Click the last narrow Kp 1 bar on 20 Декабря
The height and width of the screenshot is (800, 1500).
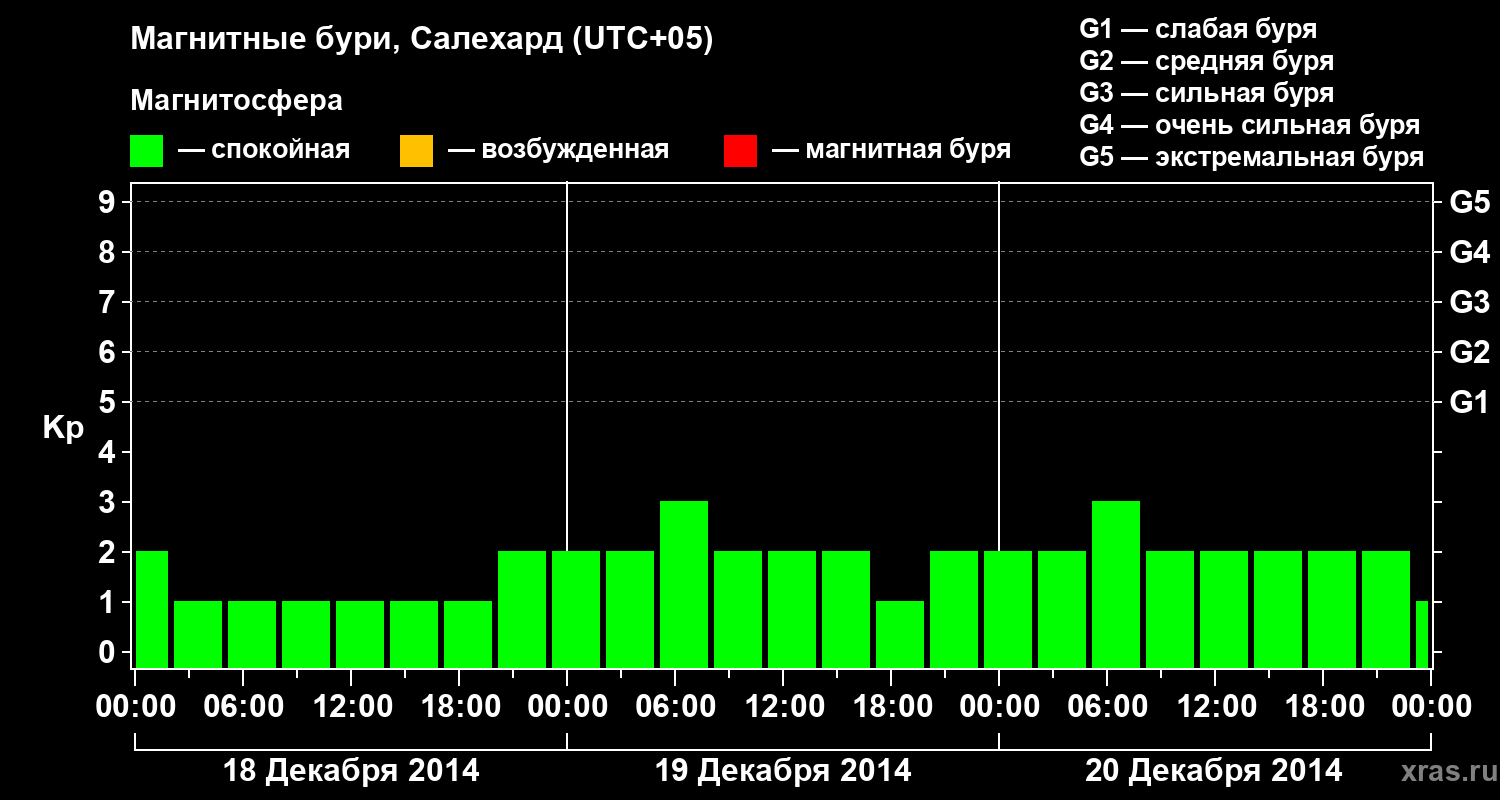point(1422,634)
